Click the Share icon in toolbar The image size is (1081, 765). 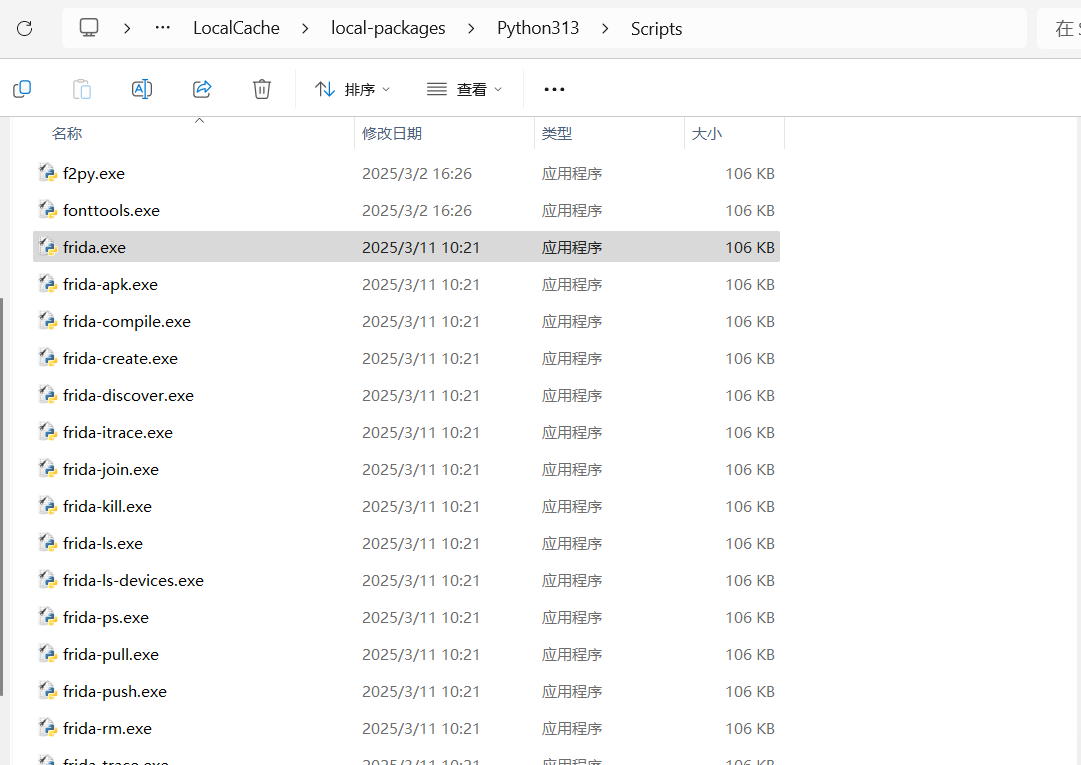click(201, 89)
